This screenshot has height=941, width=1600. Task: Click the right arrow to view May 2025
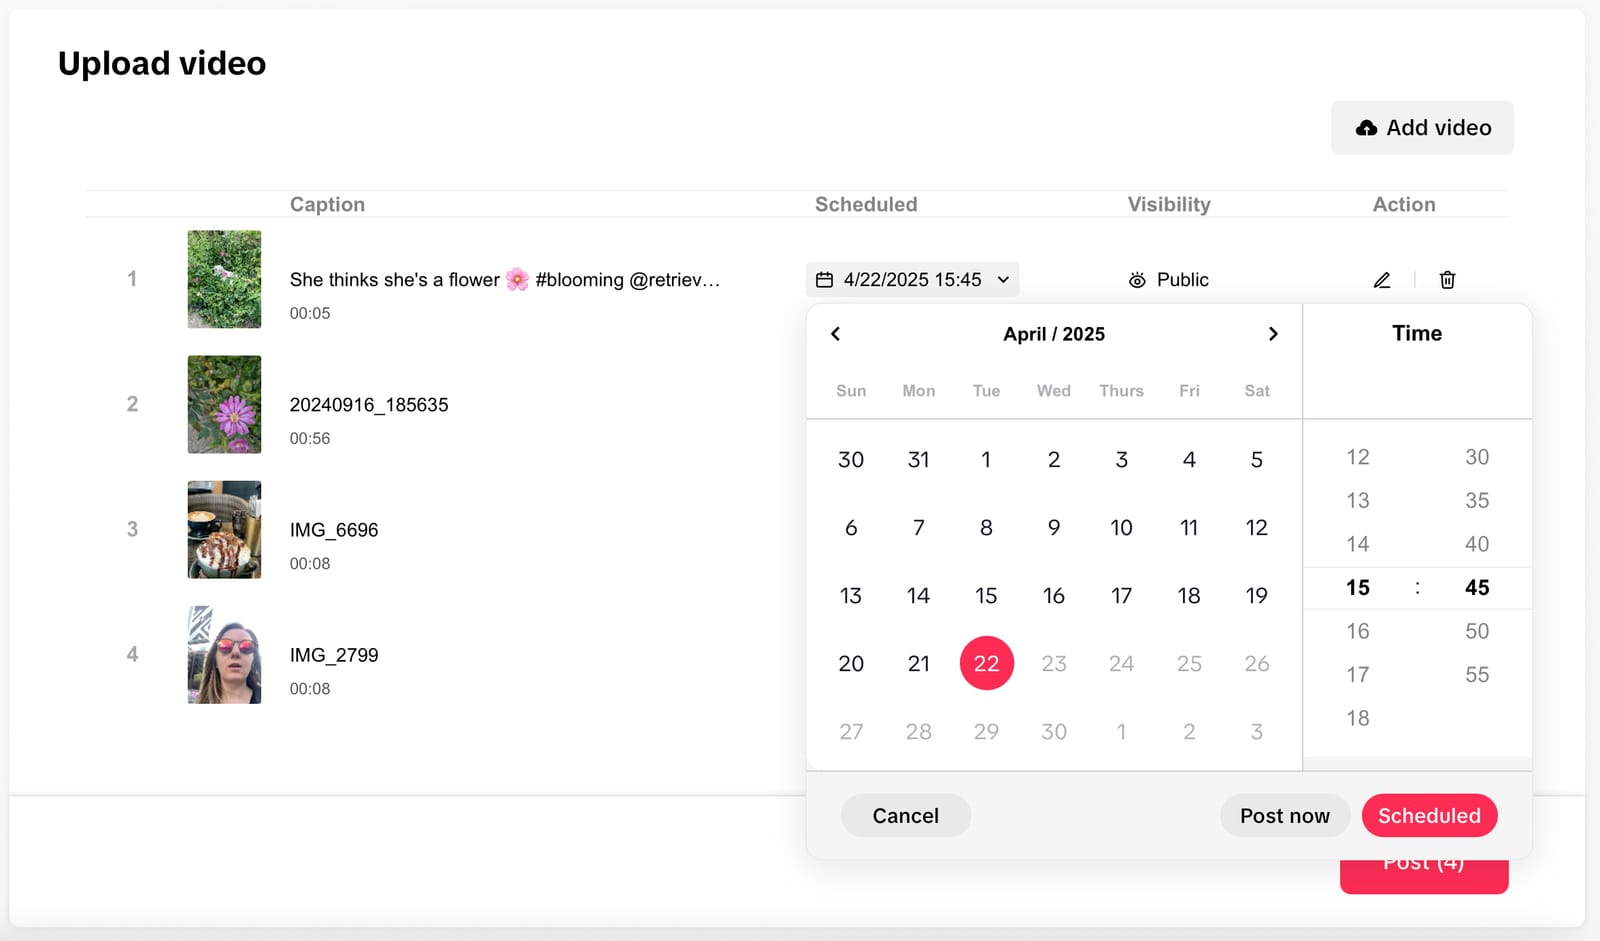click(x=1273, y=333)
